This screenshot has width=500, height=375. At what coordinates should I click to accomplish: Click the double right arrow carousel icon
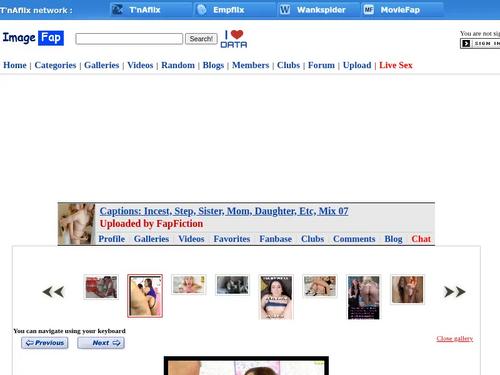[455, 292]
